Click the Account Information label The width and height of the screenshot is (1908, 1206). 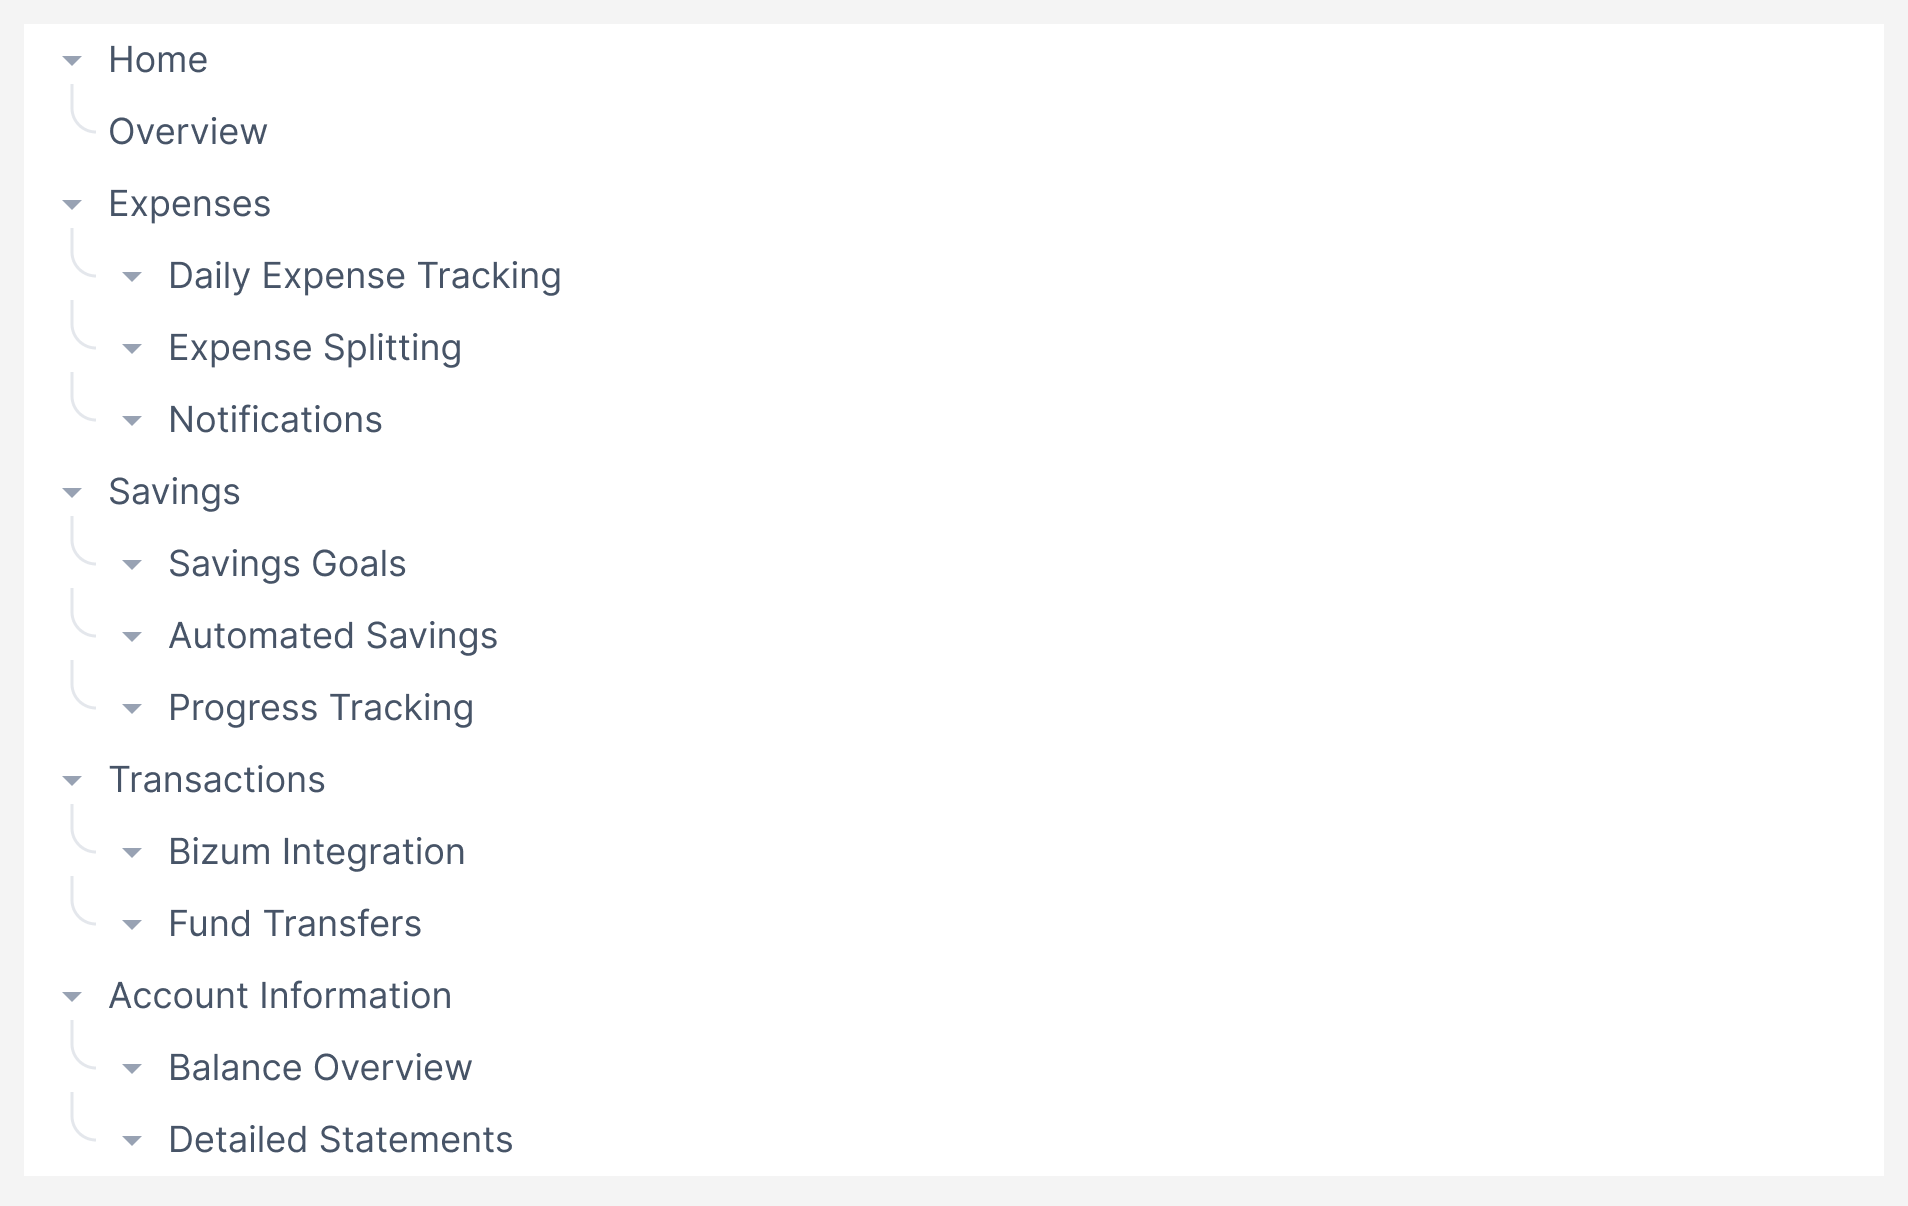[280, 996]
